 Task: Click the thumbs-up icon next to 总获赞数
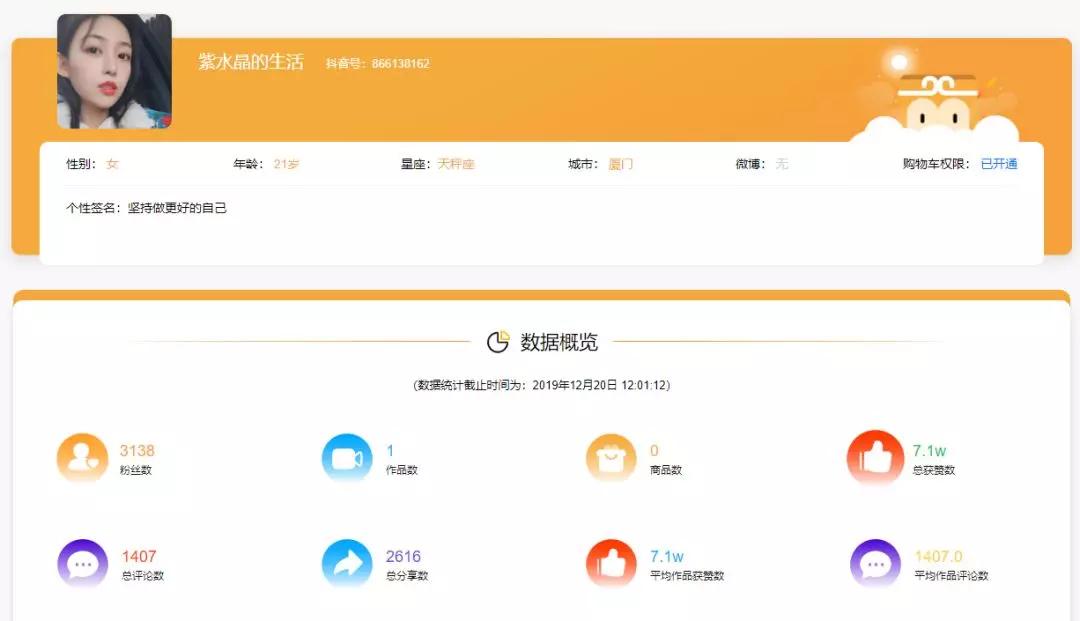875,458
